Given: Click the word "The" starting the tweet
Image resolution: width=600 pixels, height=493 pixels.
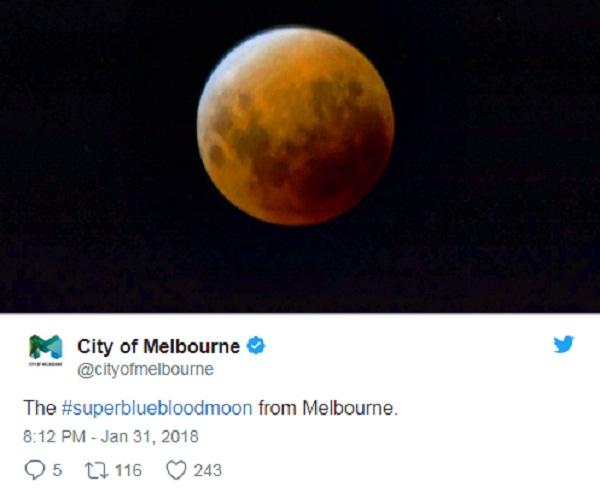Looking at the screenshot, I should 40,408.
